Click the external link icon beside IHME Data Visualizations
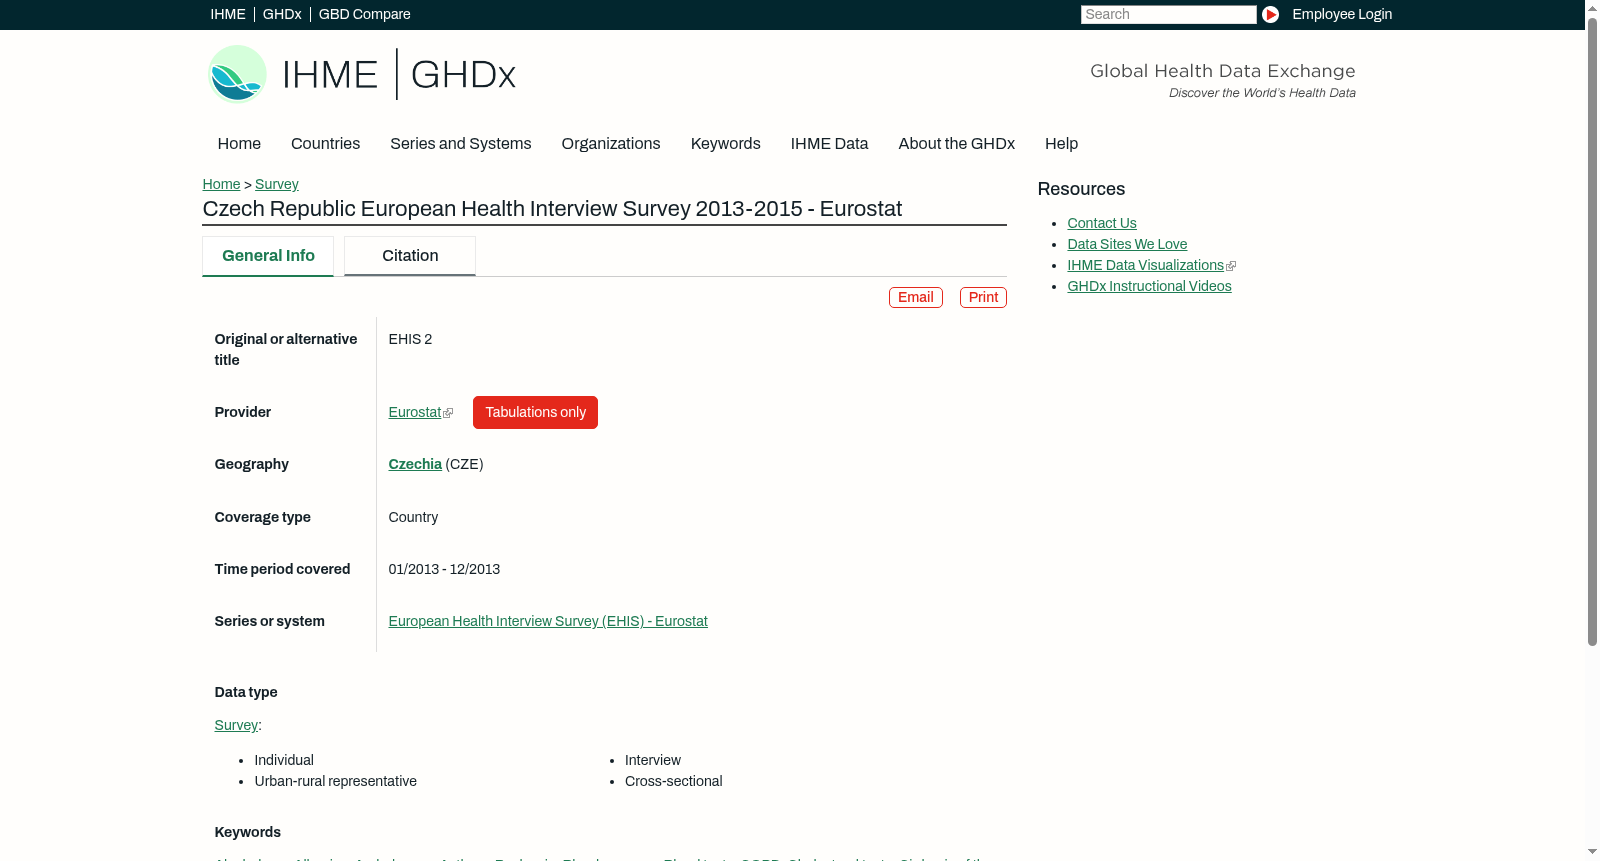This screenshot has height=861, width=1600. click(1231, 266)
